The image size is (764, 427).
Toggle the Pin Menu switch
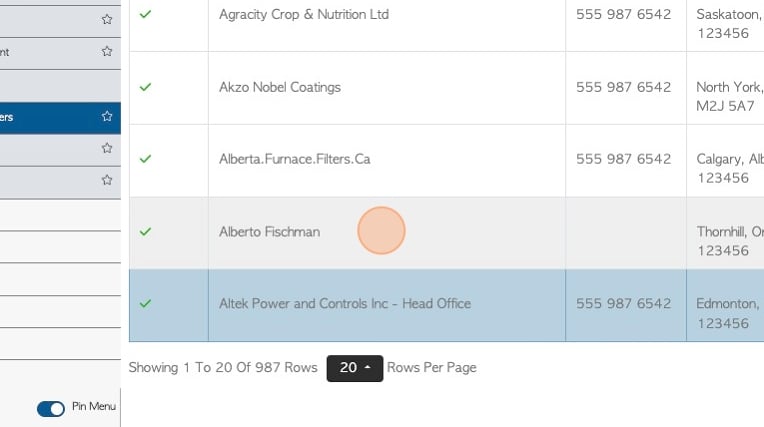pyautogui.click(x=51, y=408)
